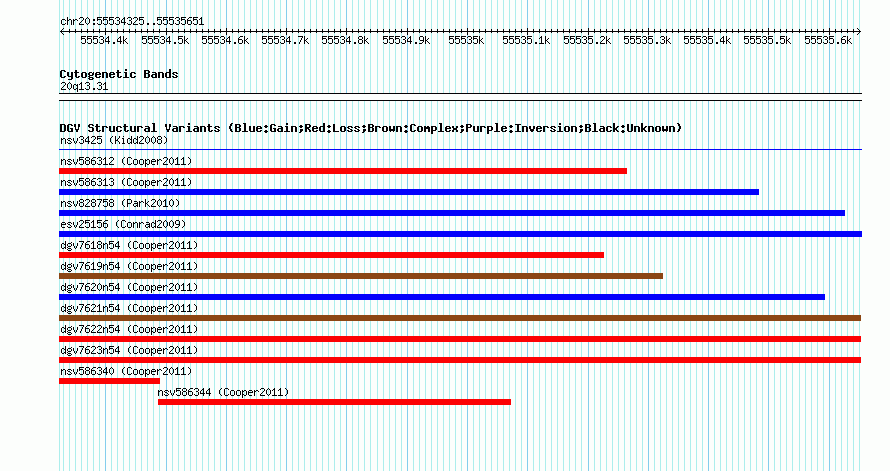The width and height of the screenshot is (890, 471).
Task: Click the nsv586344 red loss bar
Action: click(x=334, y=402)
